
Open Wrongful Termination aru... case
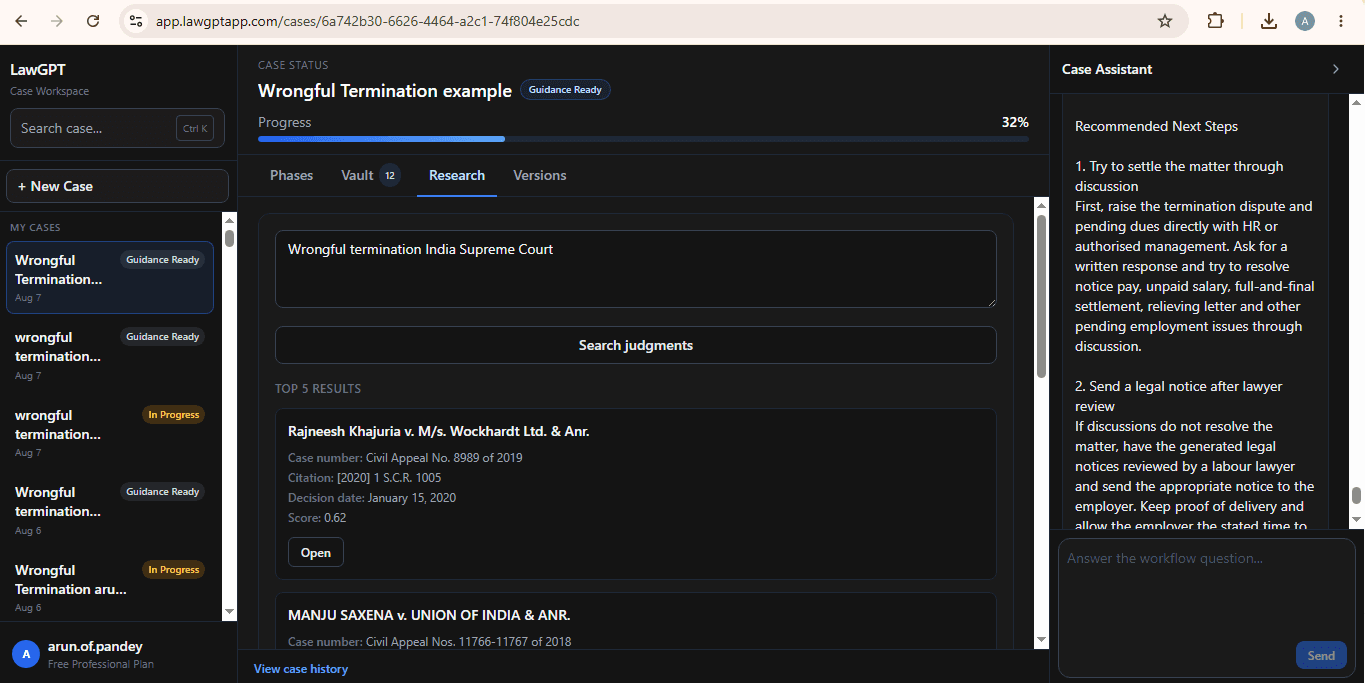pos(110,588)
